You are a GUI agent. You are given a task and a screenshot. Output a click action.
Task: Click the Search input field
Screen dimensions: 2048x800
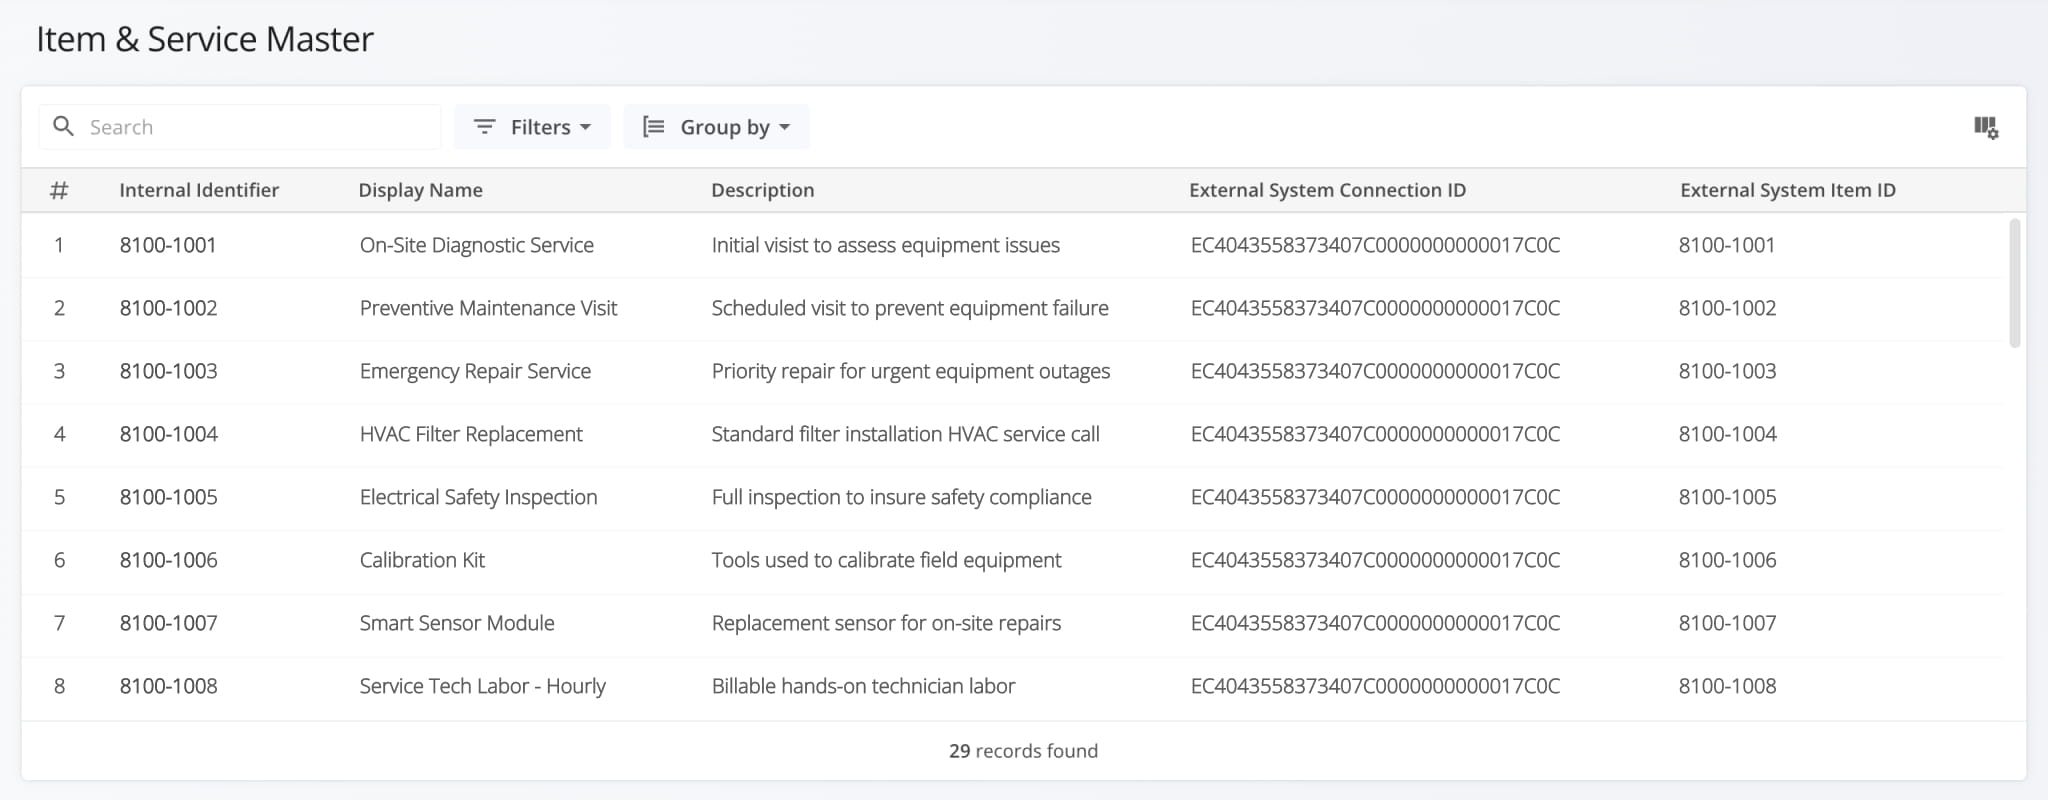pyautogui.click(x=240, y=127)
